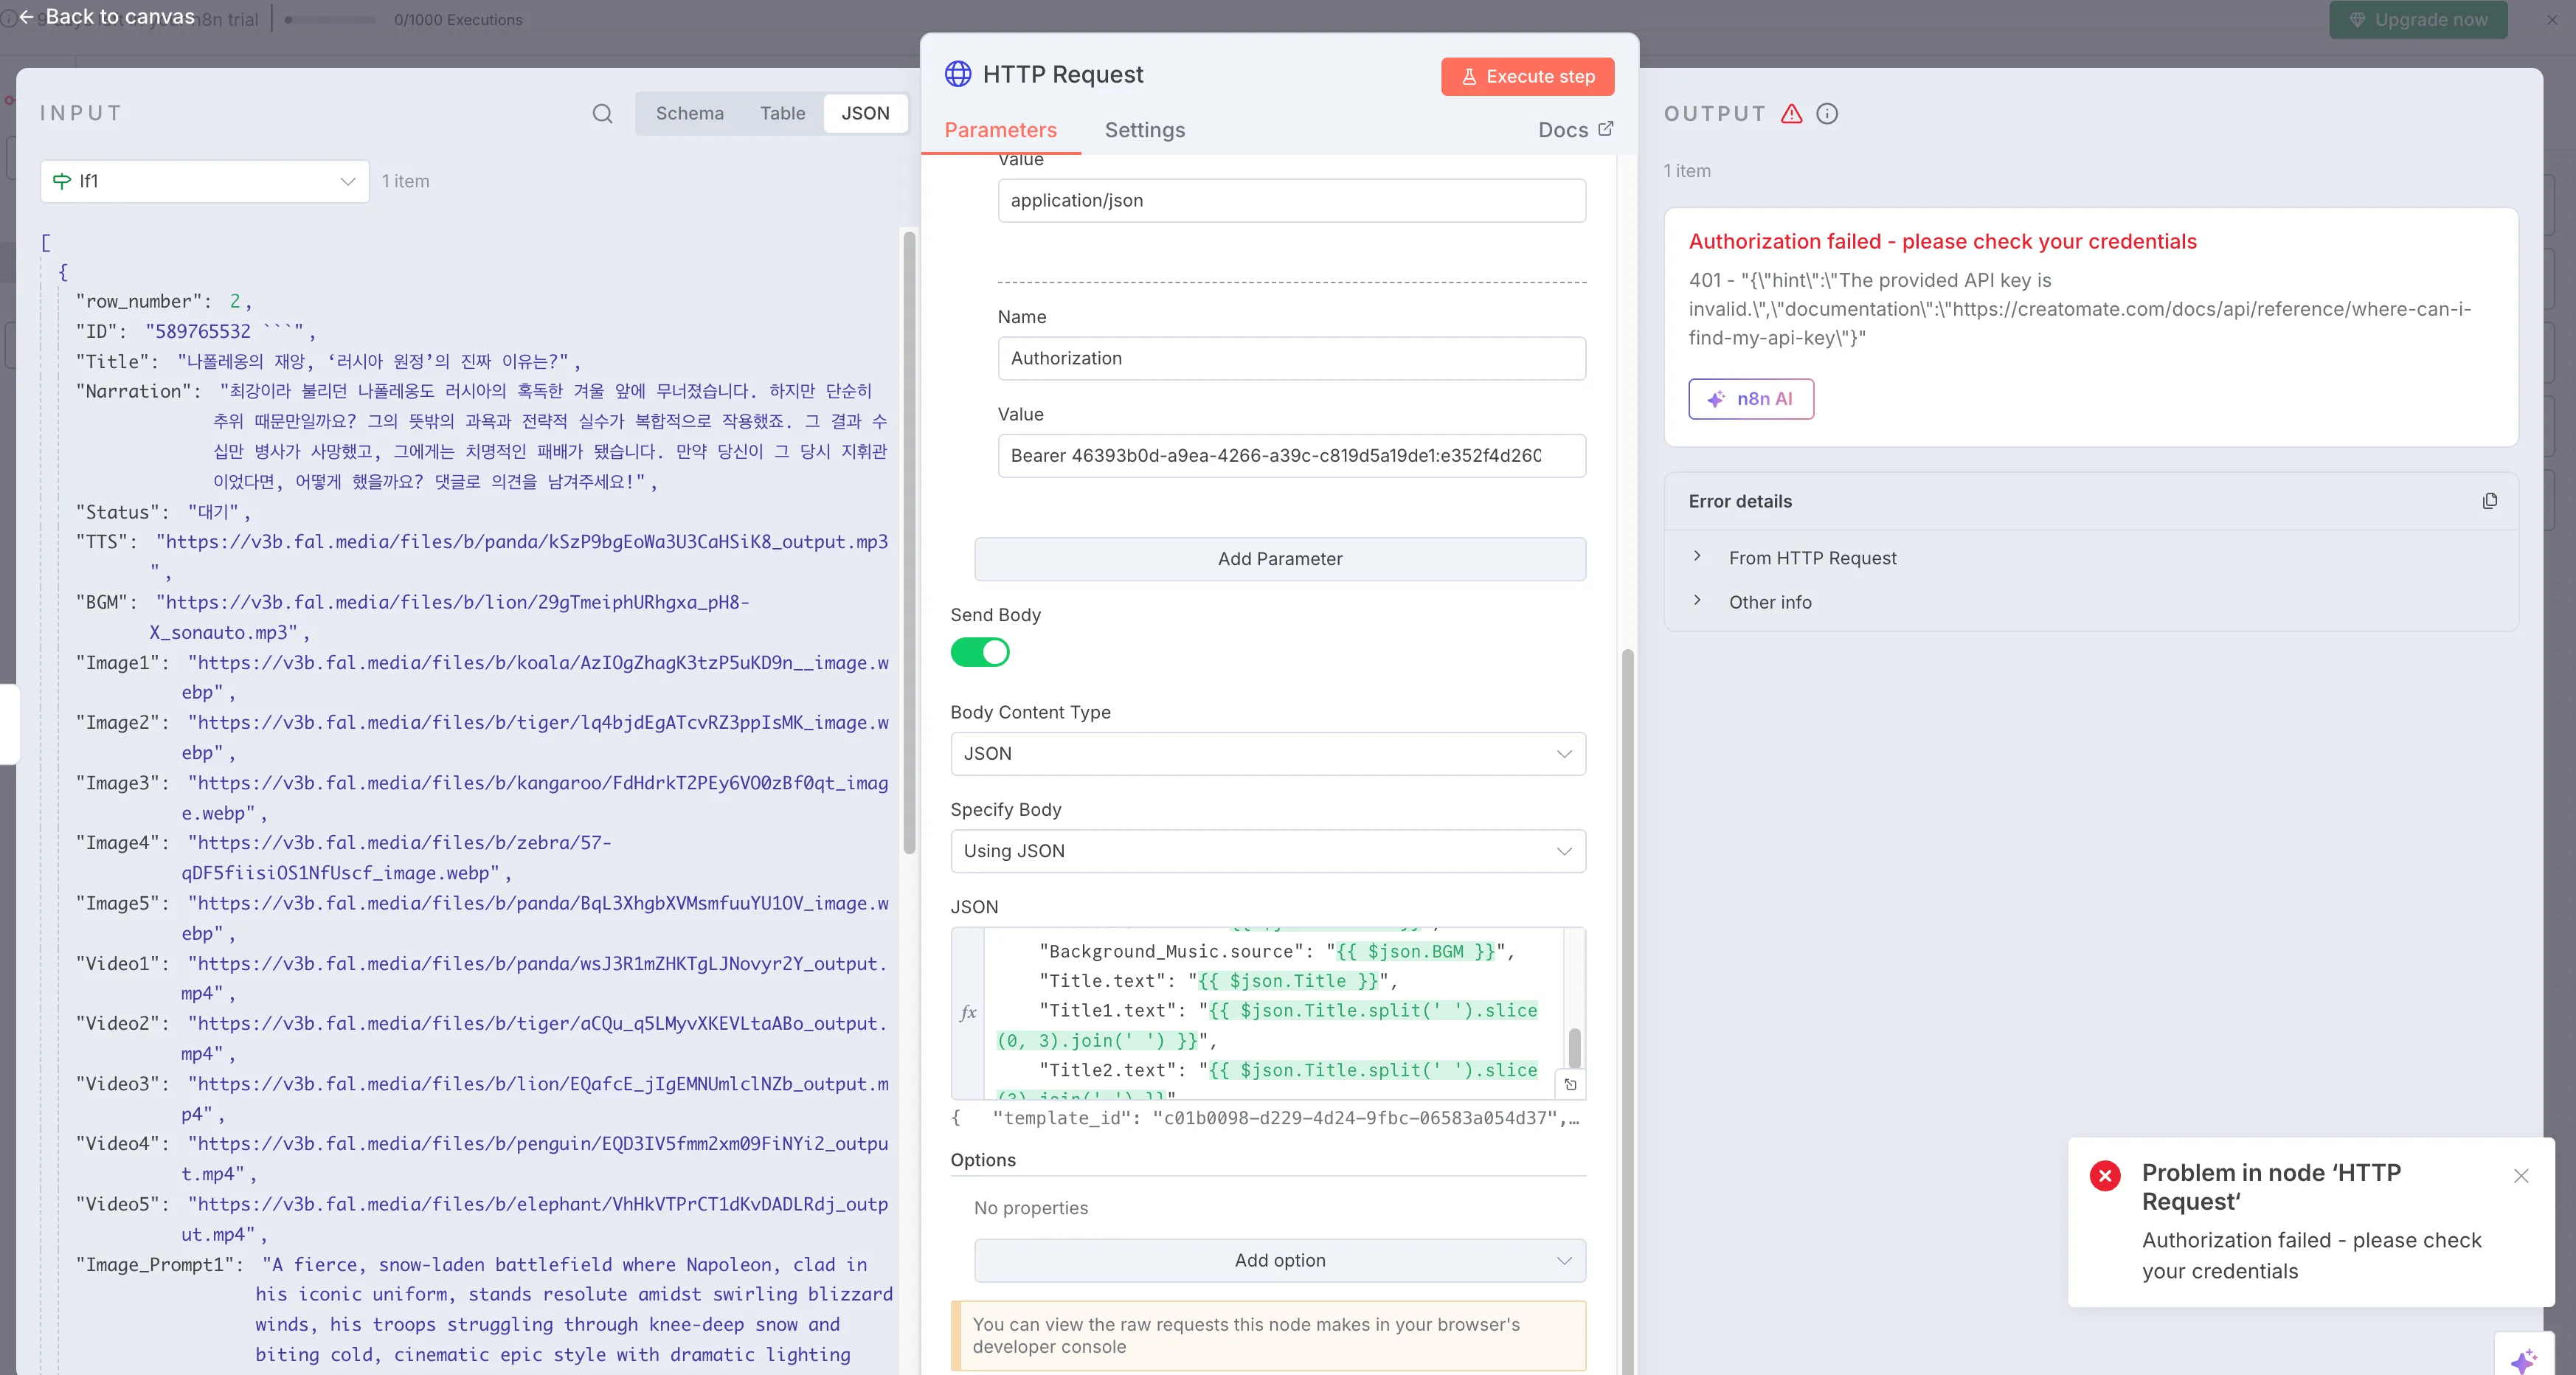The height and width of the screenshot is (1375, 2576).
Task: Open the Body Content Type dropdown
Action: click(1267, 754)
